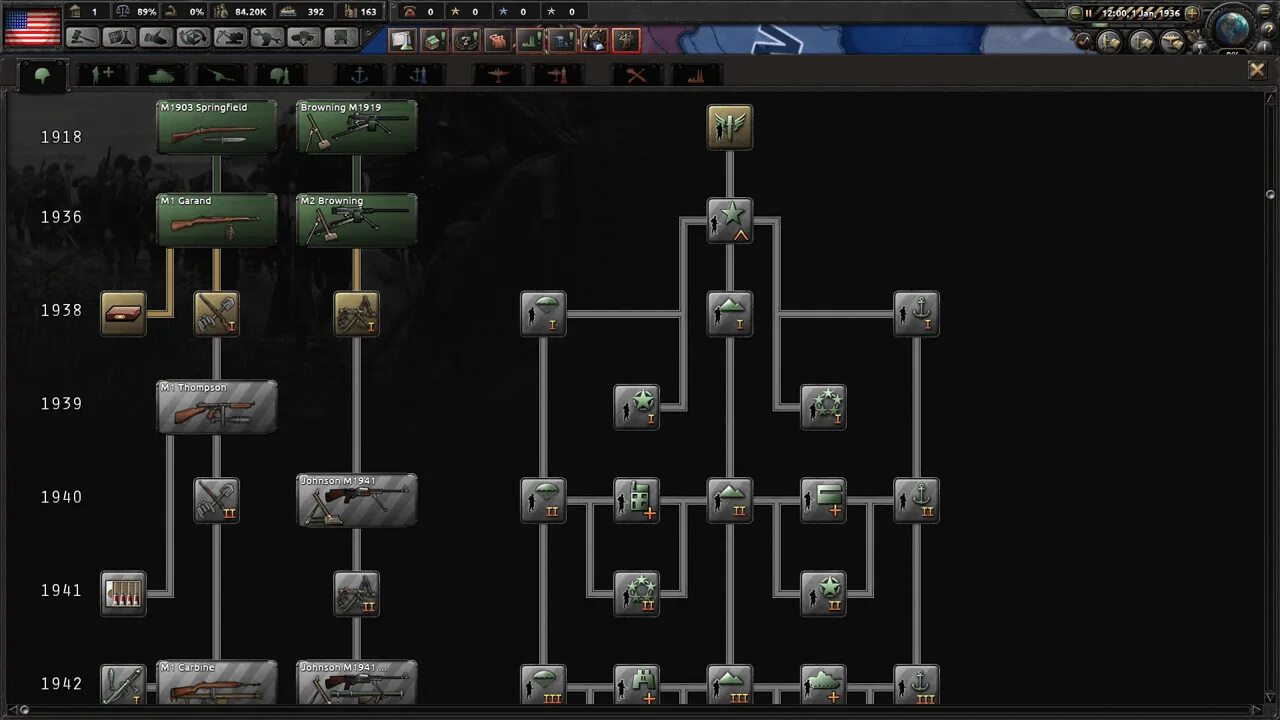Open the Diplomacy handshake button
Screen dimensions: 1280x720
(x=157, y=38)
